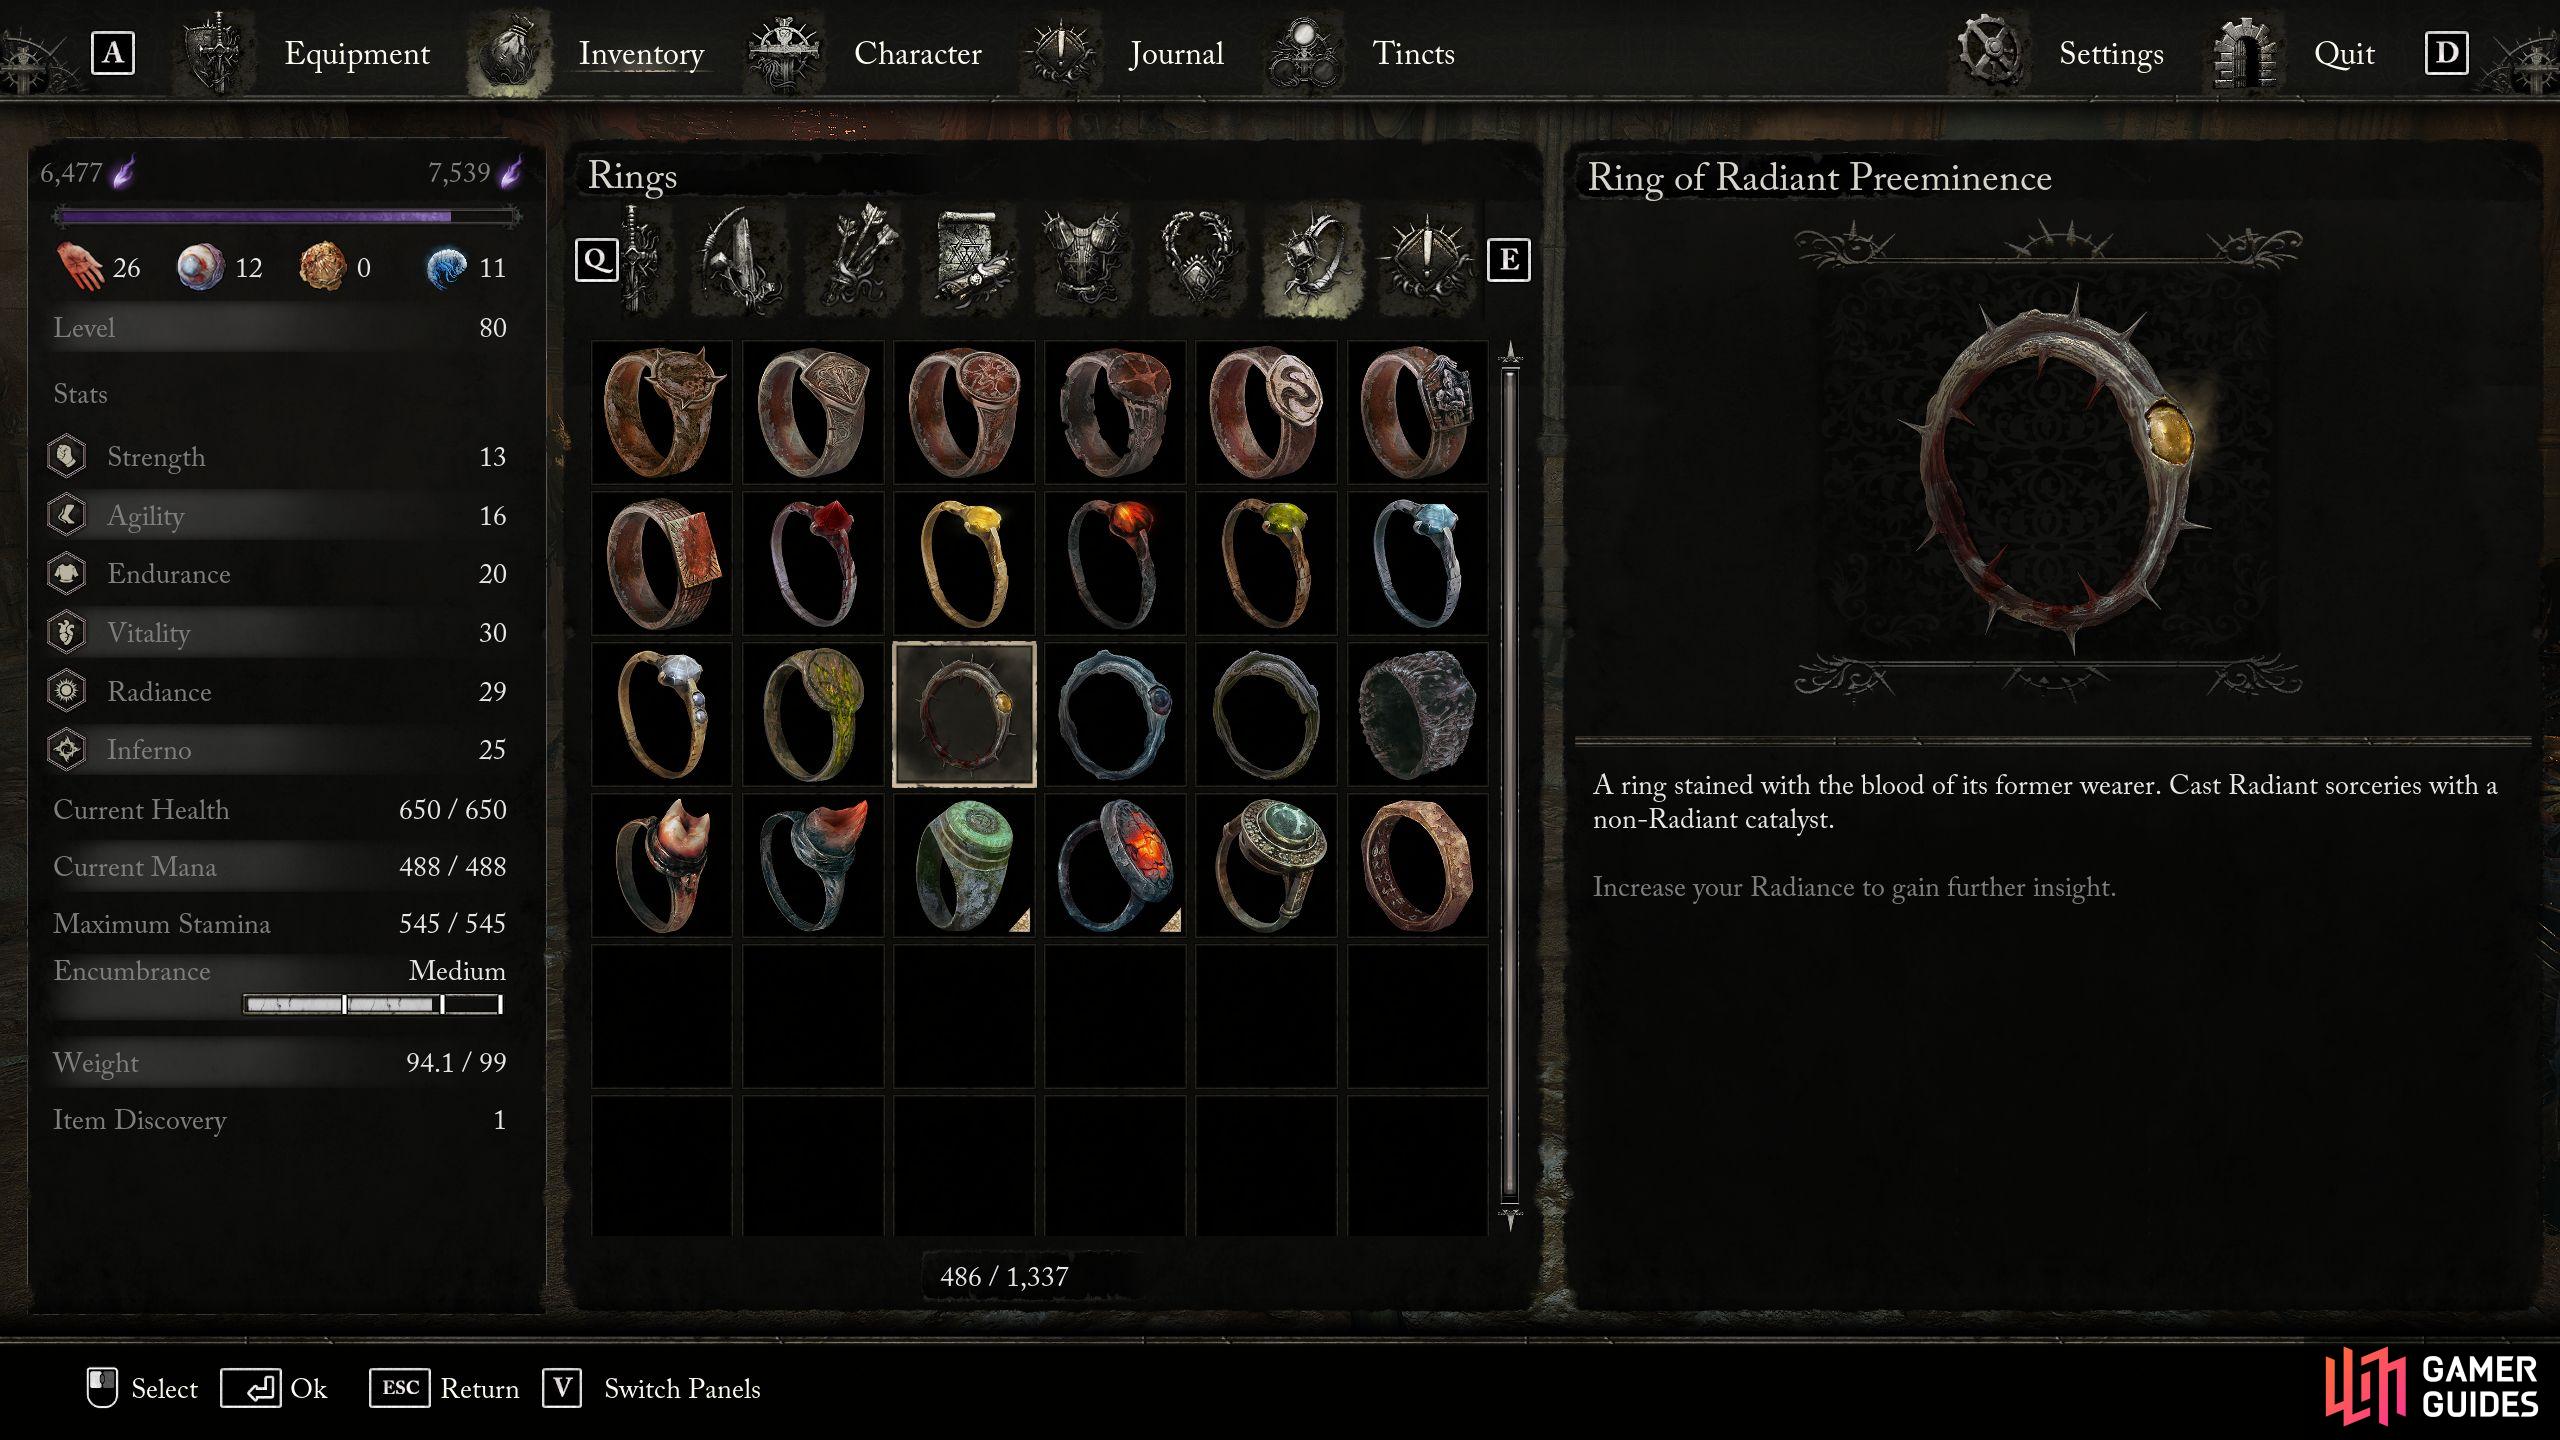
Task: Select the red ruby gem ring
Action: (813, 563)
